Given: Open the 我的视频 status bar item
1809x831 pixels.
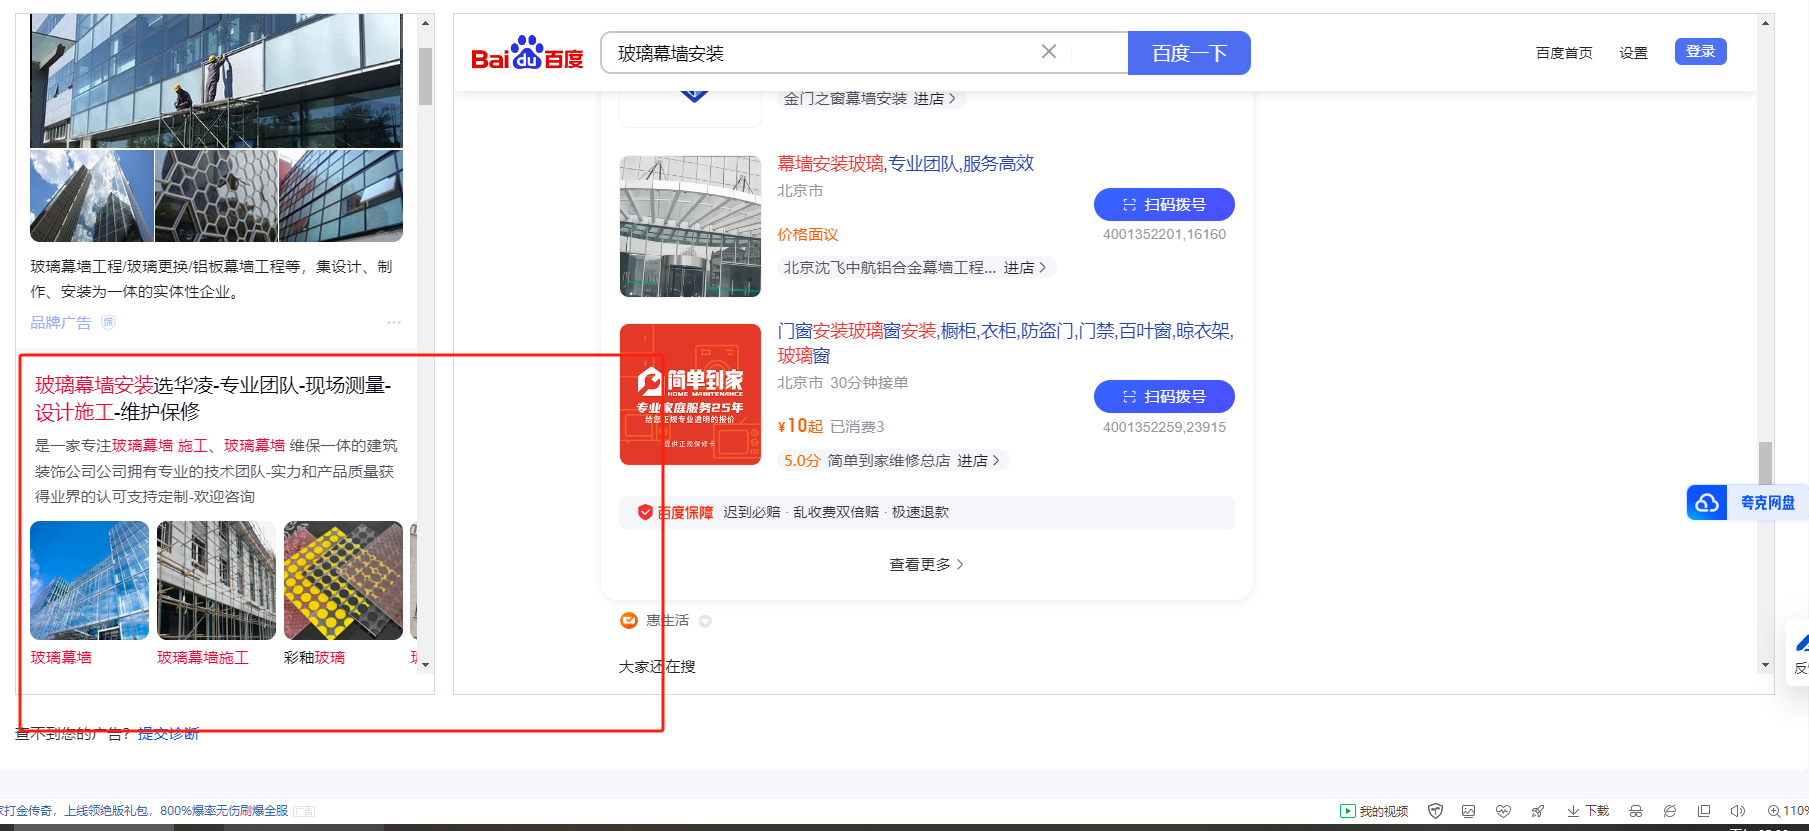Looking at the screenshot, I should tap(1374, 811).
